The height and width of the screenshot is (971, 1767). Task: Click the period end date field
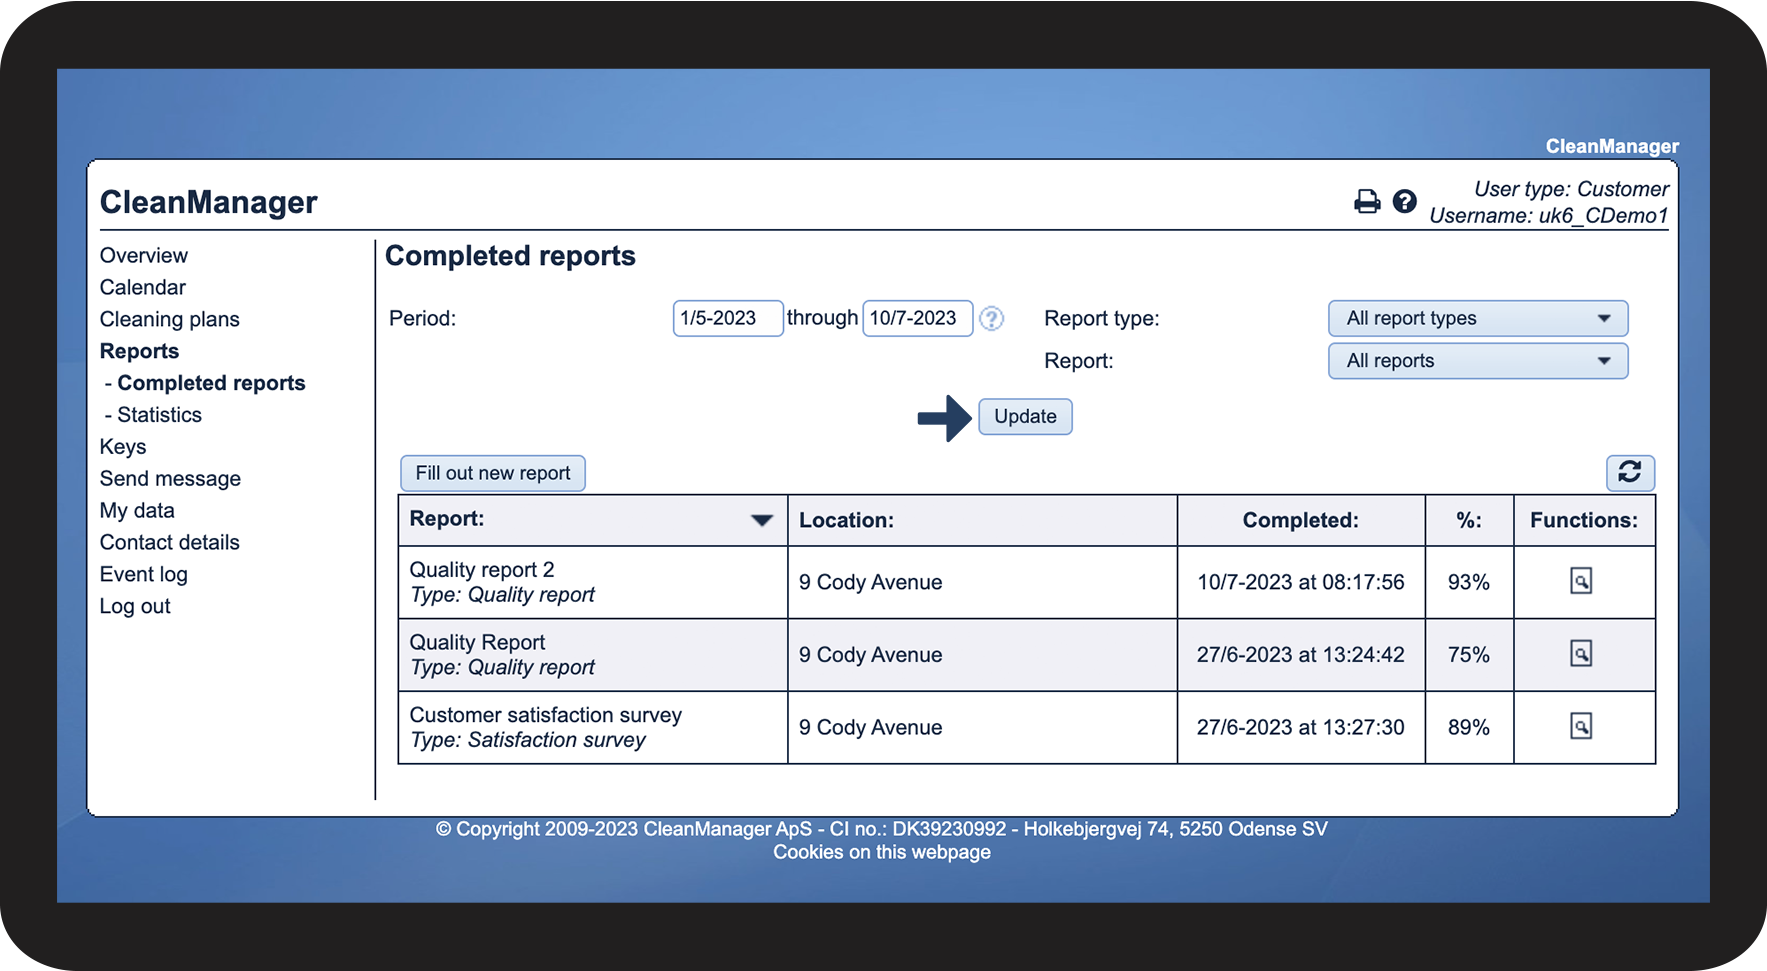916,319
